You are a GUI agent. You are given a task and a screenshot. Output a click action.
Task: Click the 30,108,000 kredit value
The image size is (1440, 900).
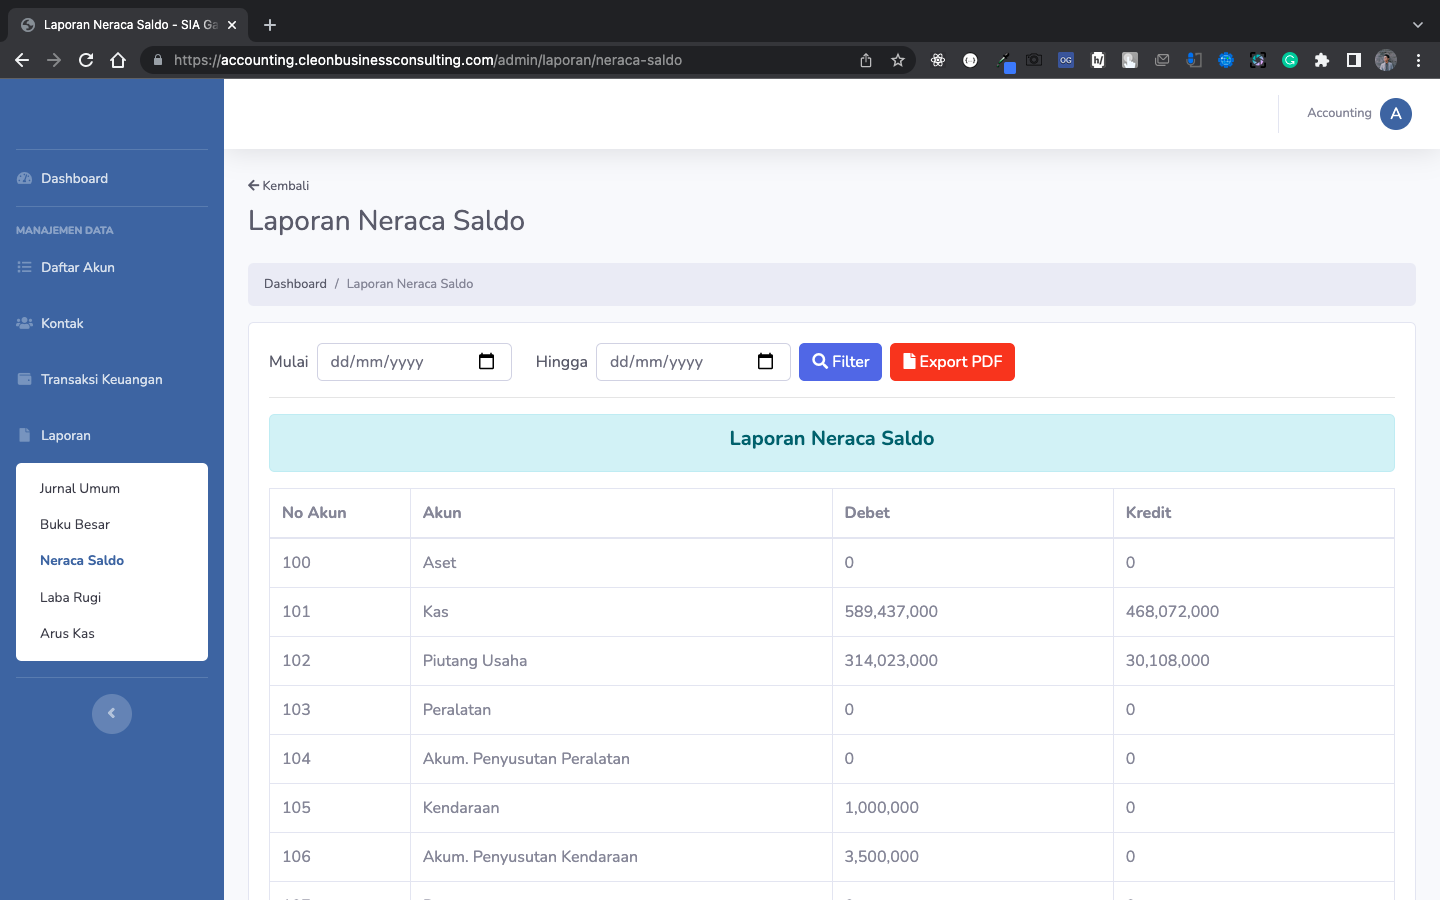click(x=1168, y=661)
